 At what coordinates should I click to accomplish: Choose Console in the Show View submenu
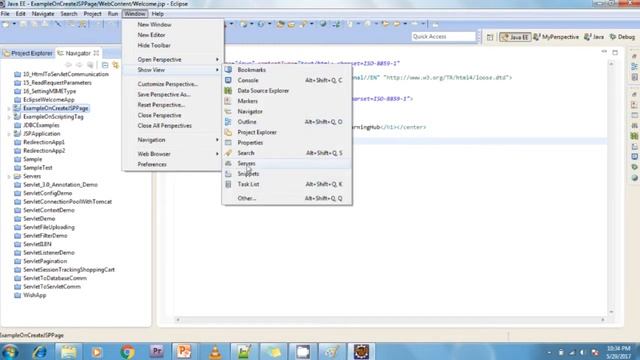tap(287, 80)
